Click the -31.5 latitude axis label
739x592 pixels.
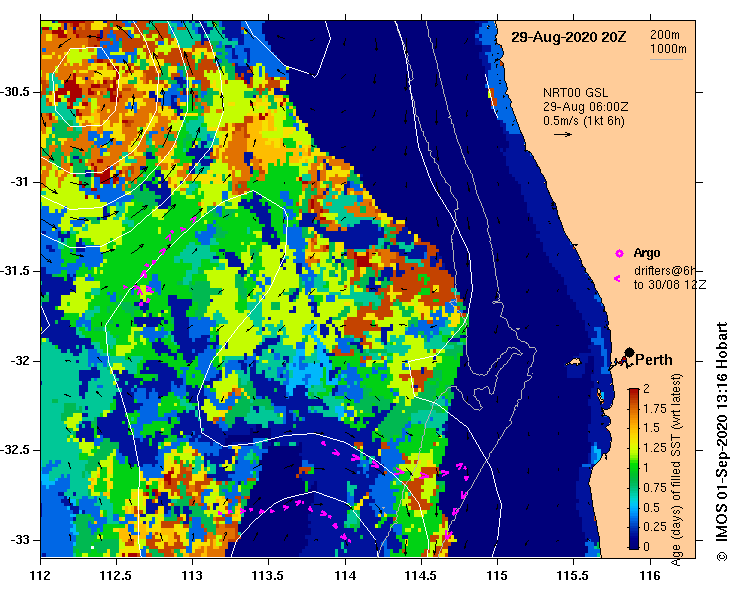point(16,271)
